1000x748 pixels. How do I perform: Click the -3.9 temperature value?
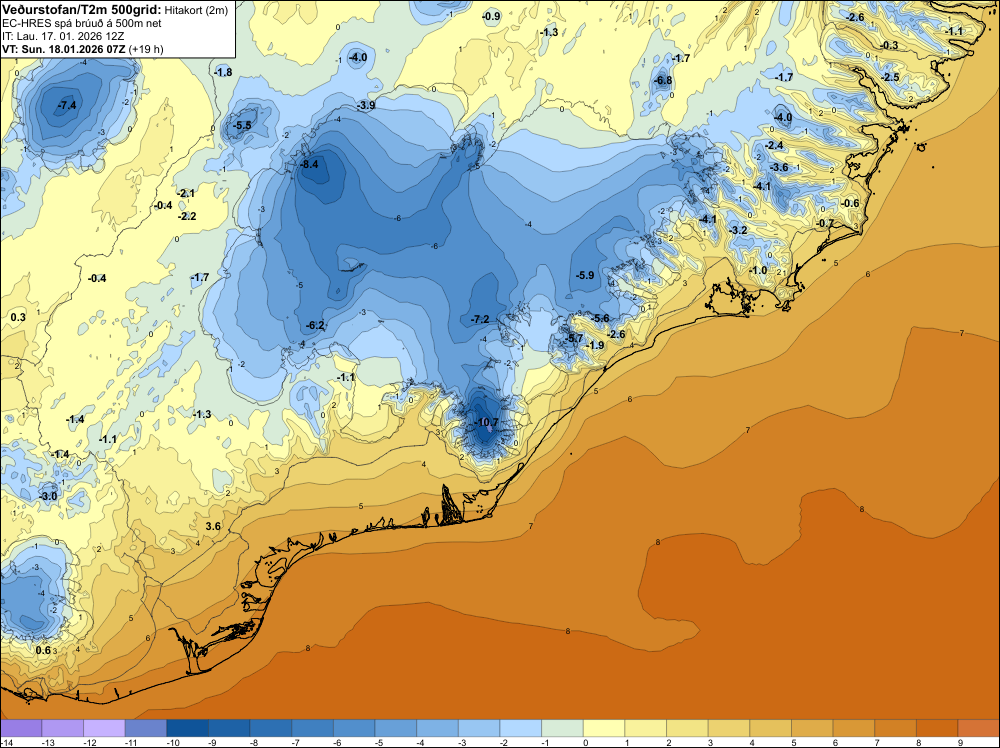coord(366,105)
